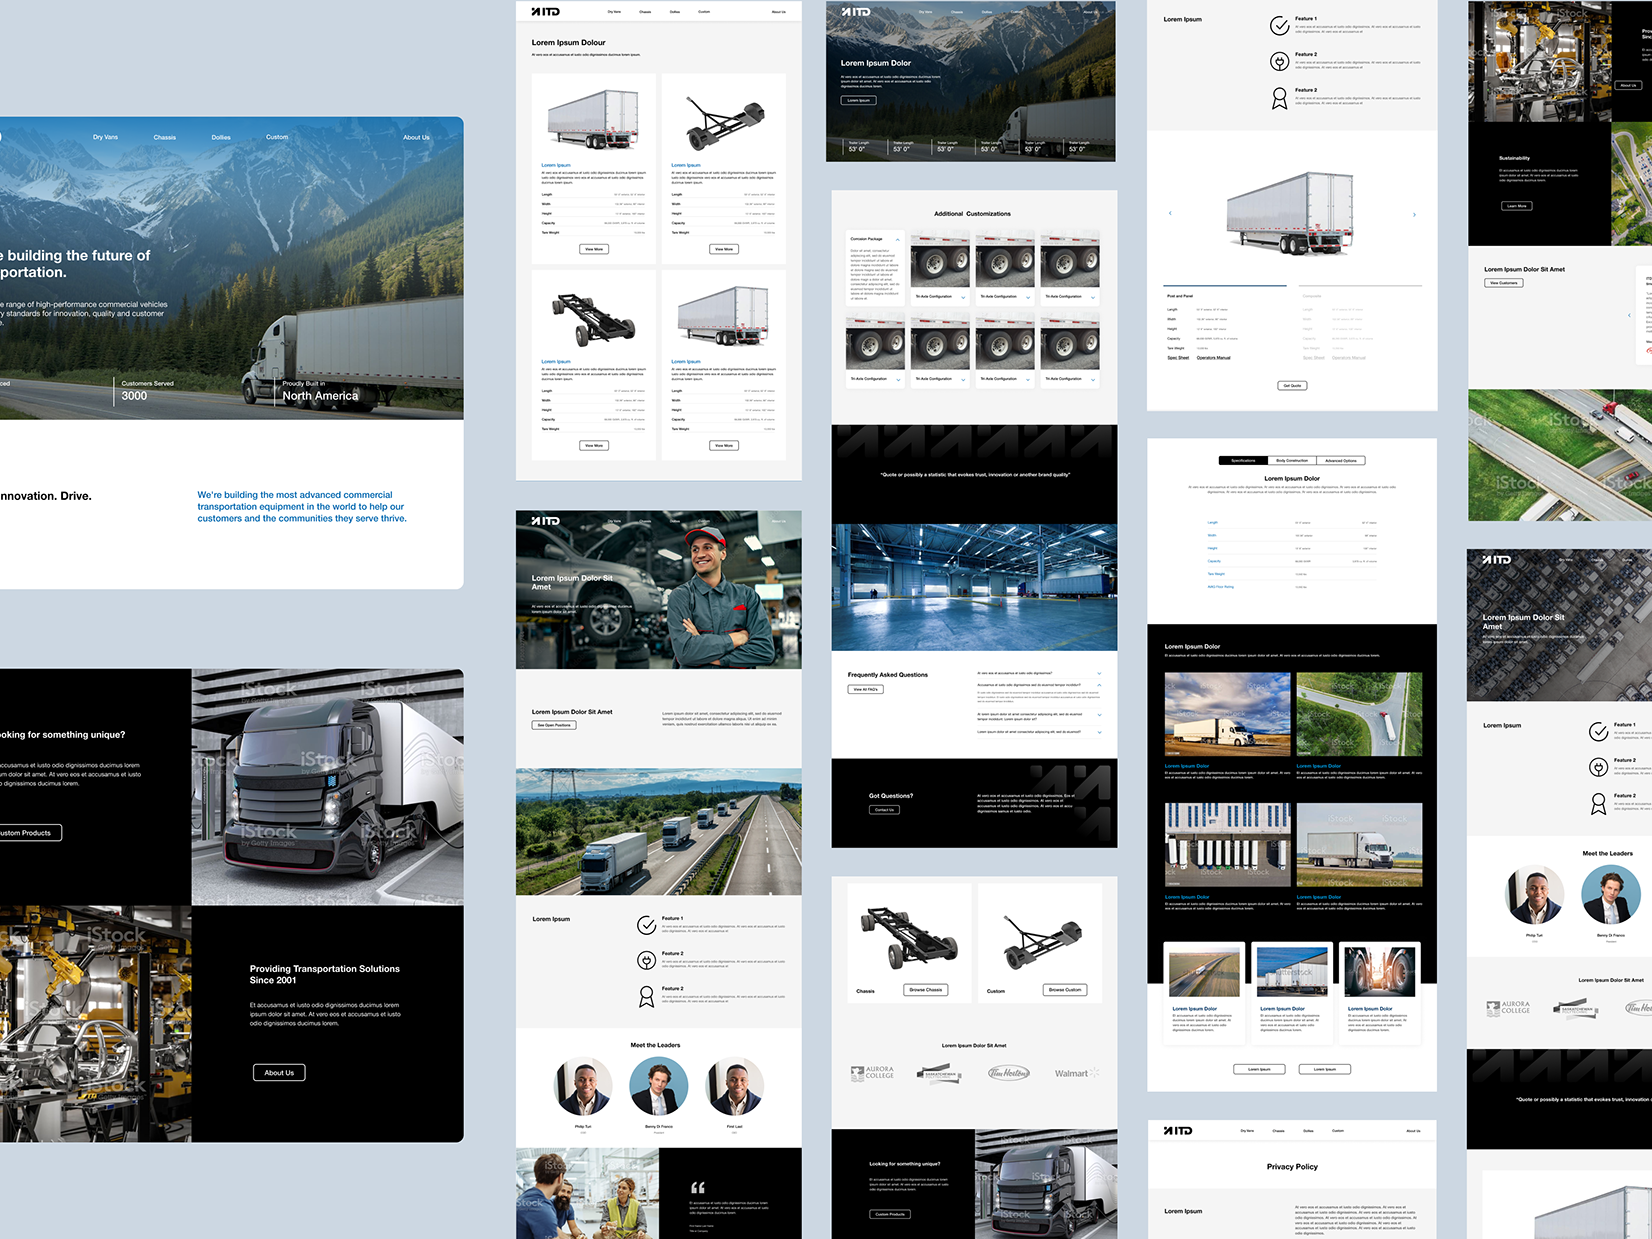Switch to the Body Construction tab

[1292, 461]
